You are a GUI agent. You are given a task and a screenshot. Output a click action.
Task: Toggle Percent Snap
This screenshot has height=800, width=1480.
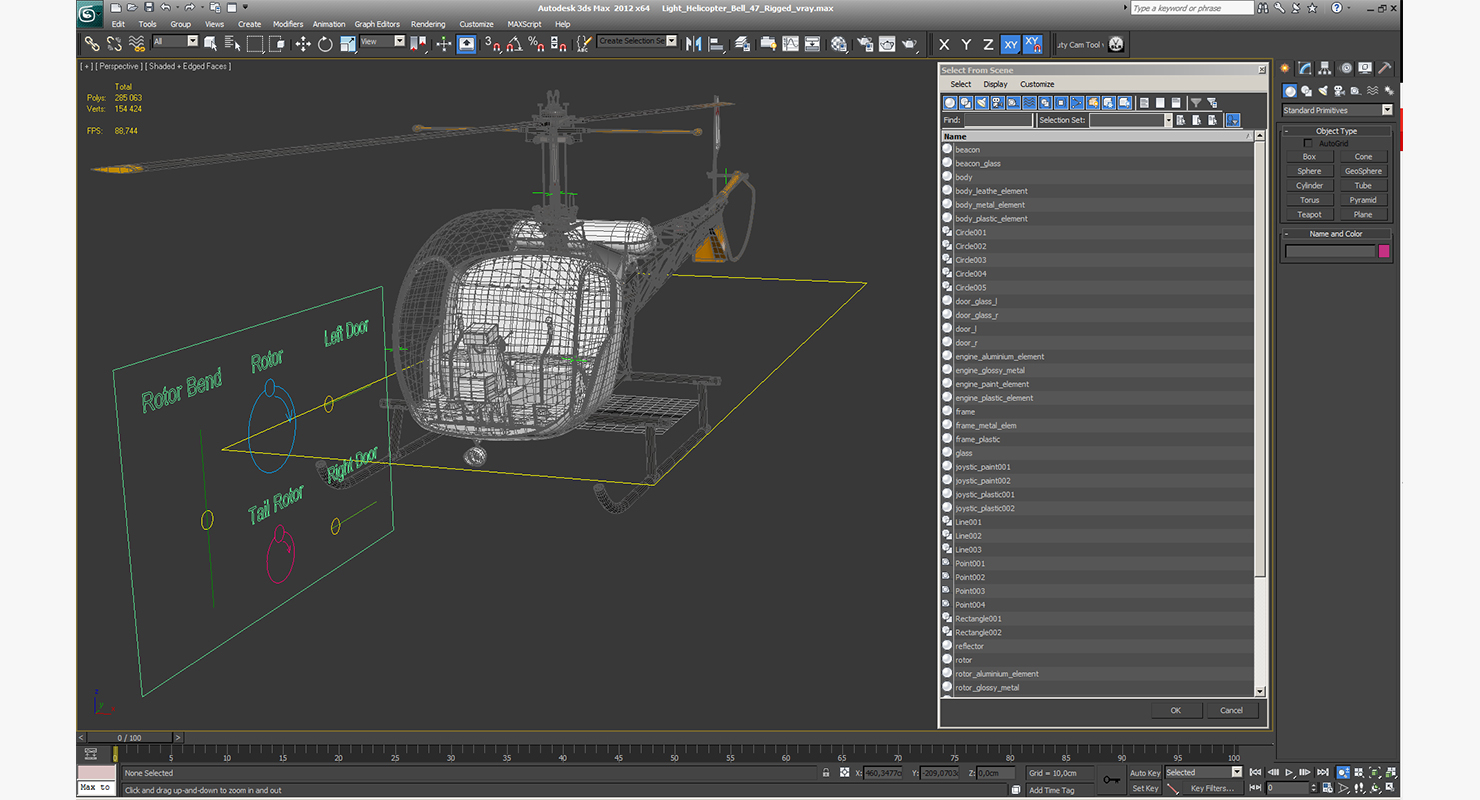(x=536, y=44)
